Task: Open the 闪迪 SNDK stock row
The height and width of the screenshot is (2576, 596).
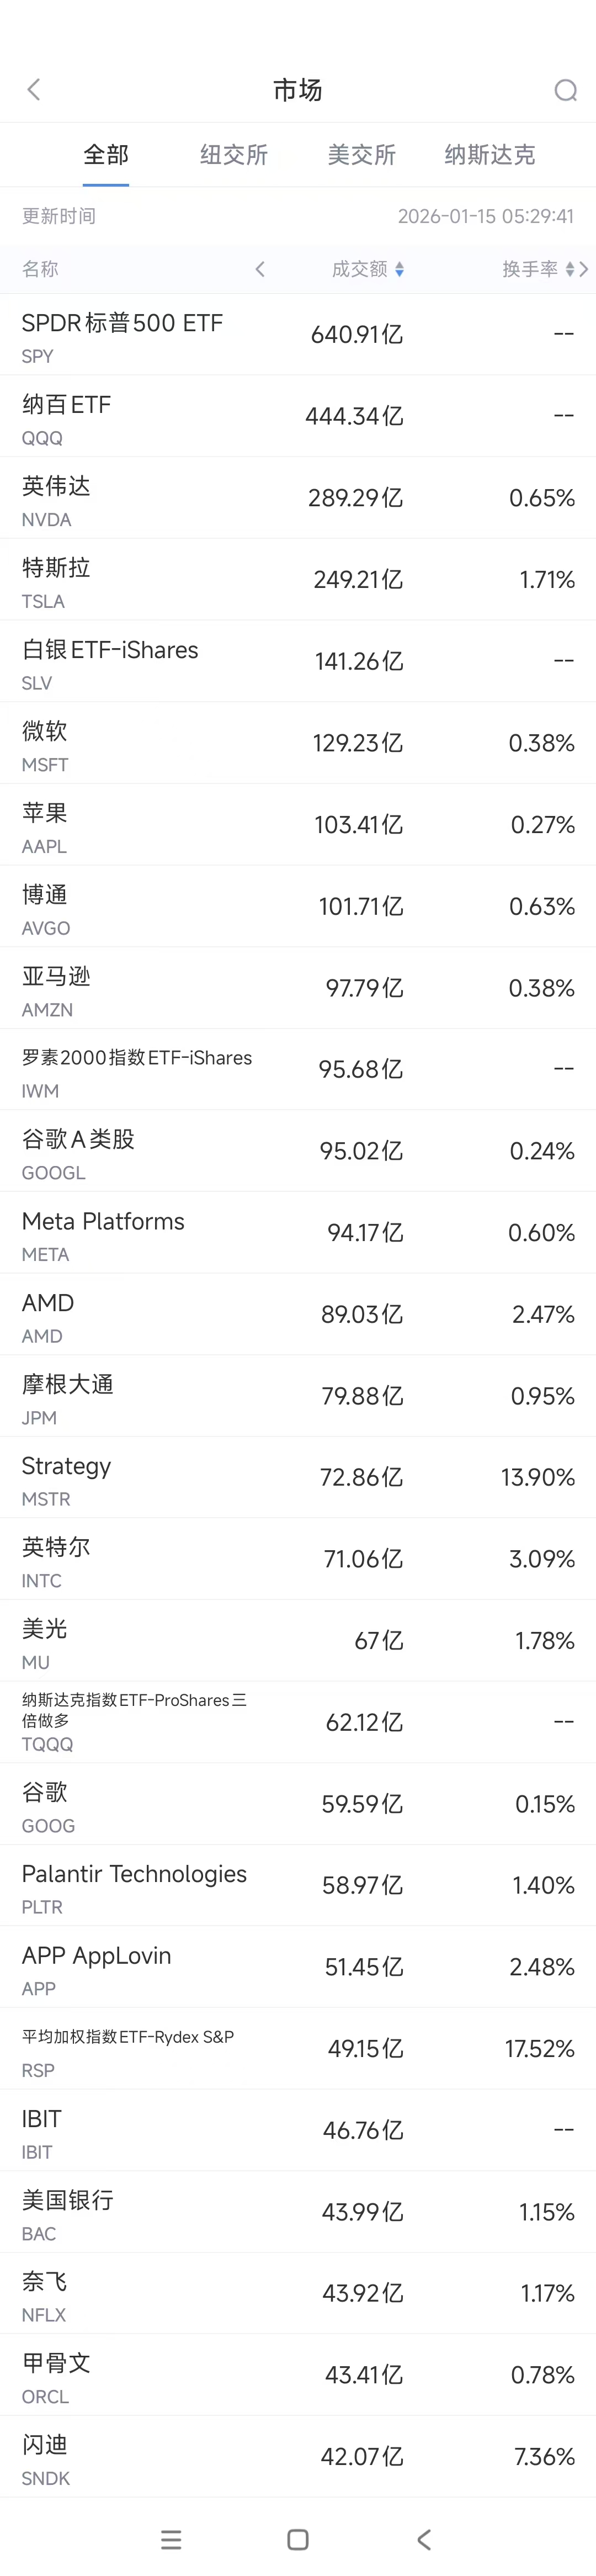Action: [298, 2456]
